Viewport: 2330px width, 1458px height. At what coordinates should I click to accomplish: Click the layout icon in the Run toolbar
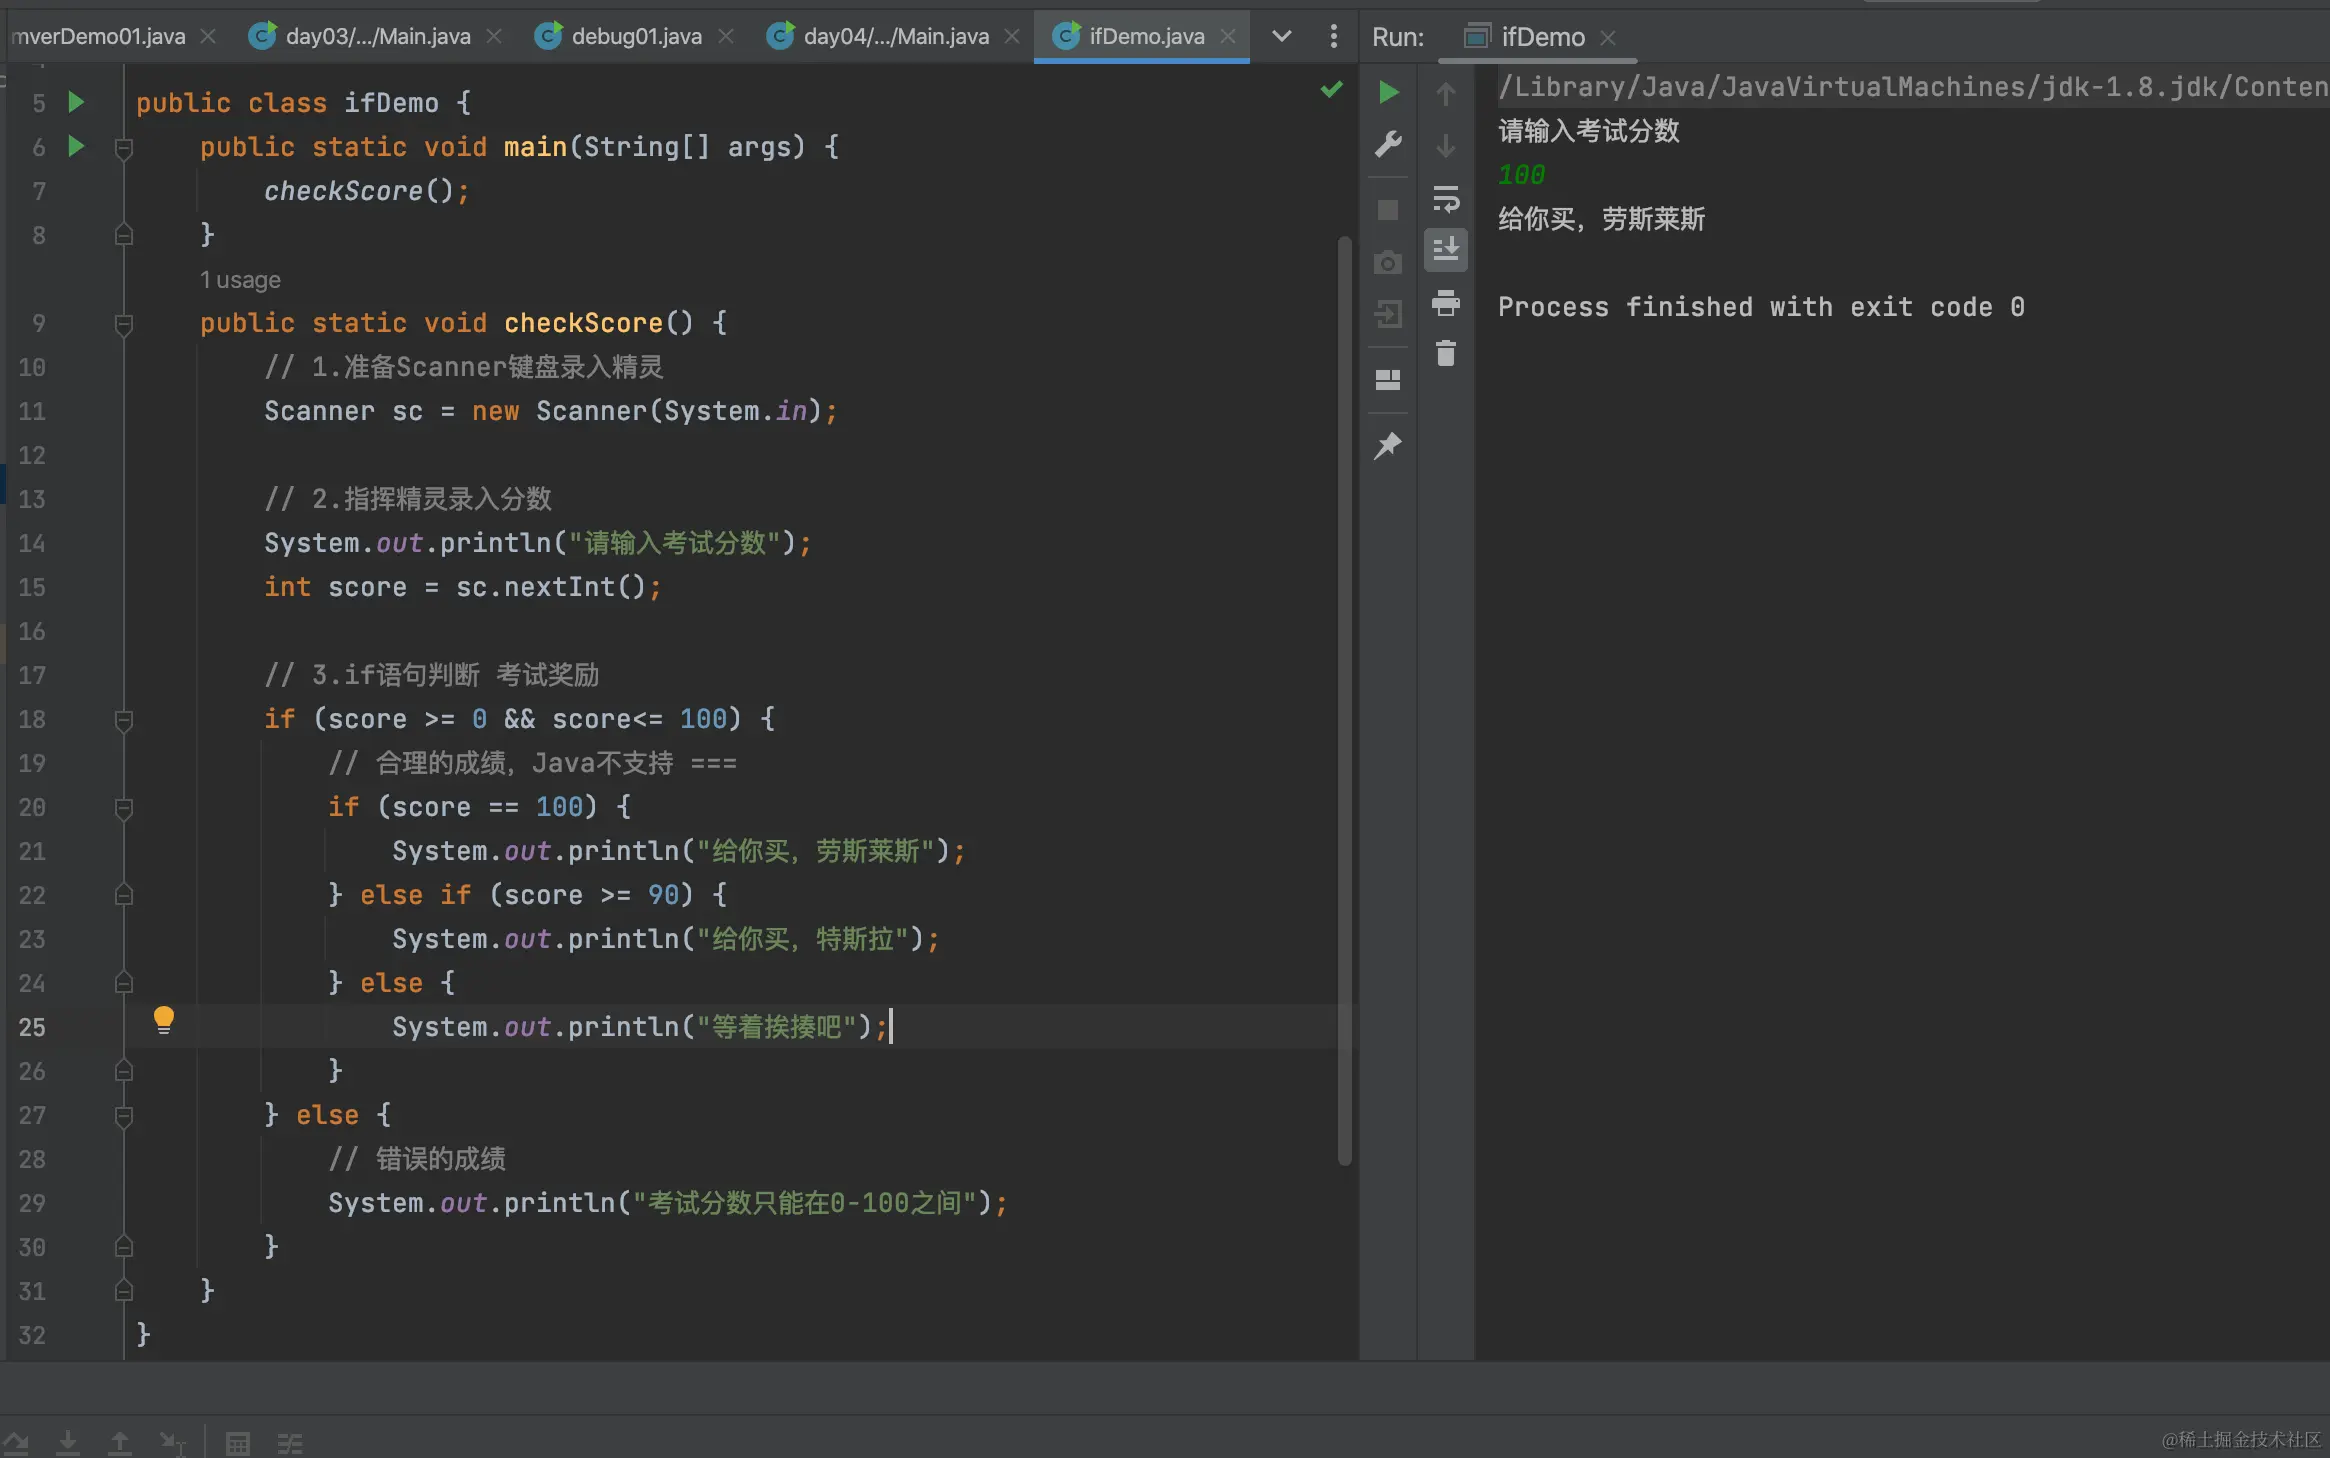[1388, 380]
